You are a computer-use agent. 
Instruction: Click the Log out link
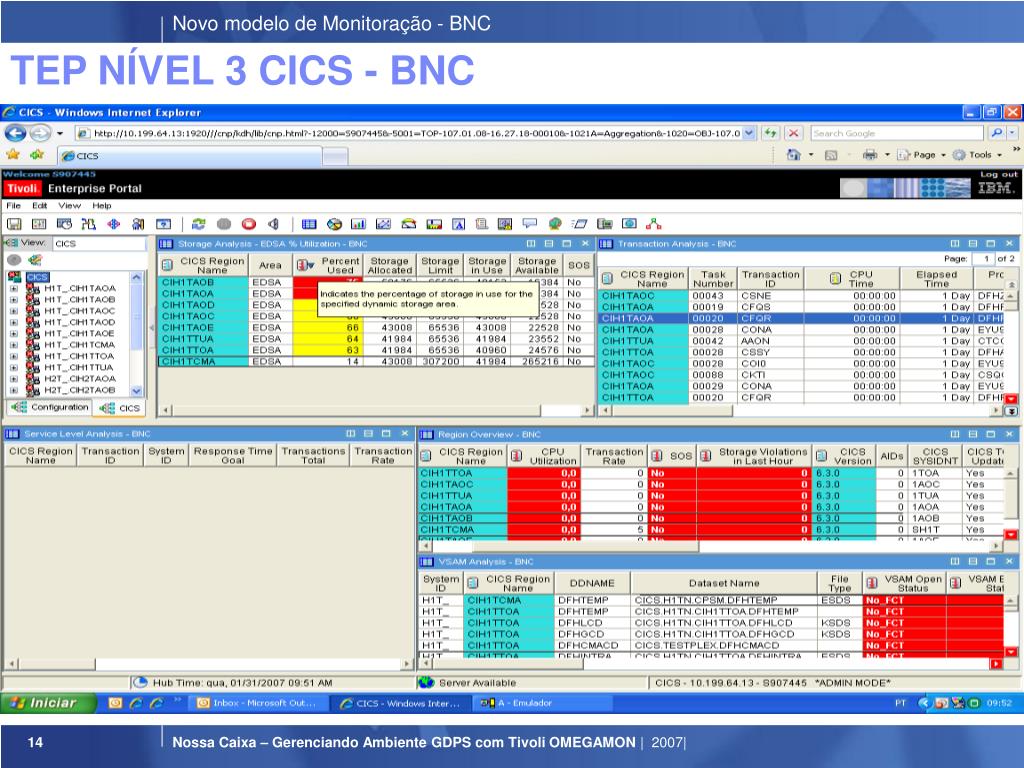[999, 174]
